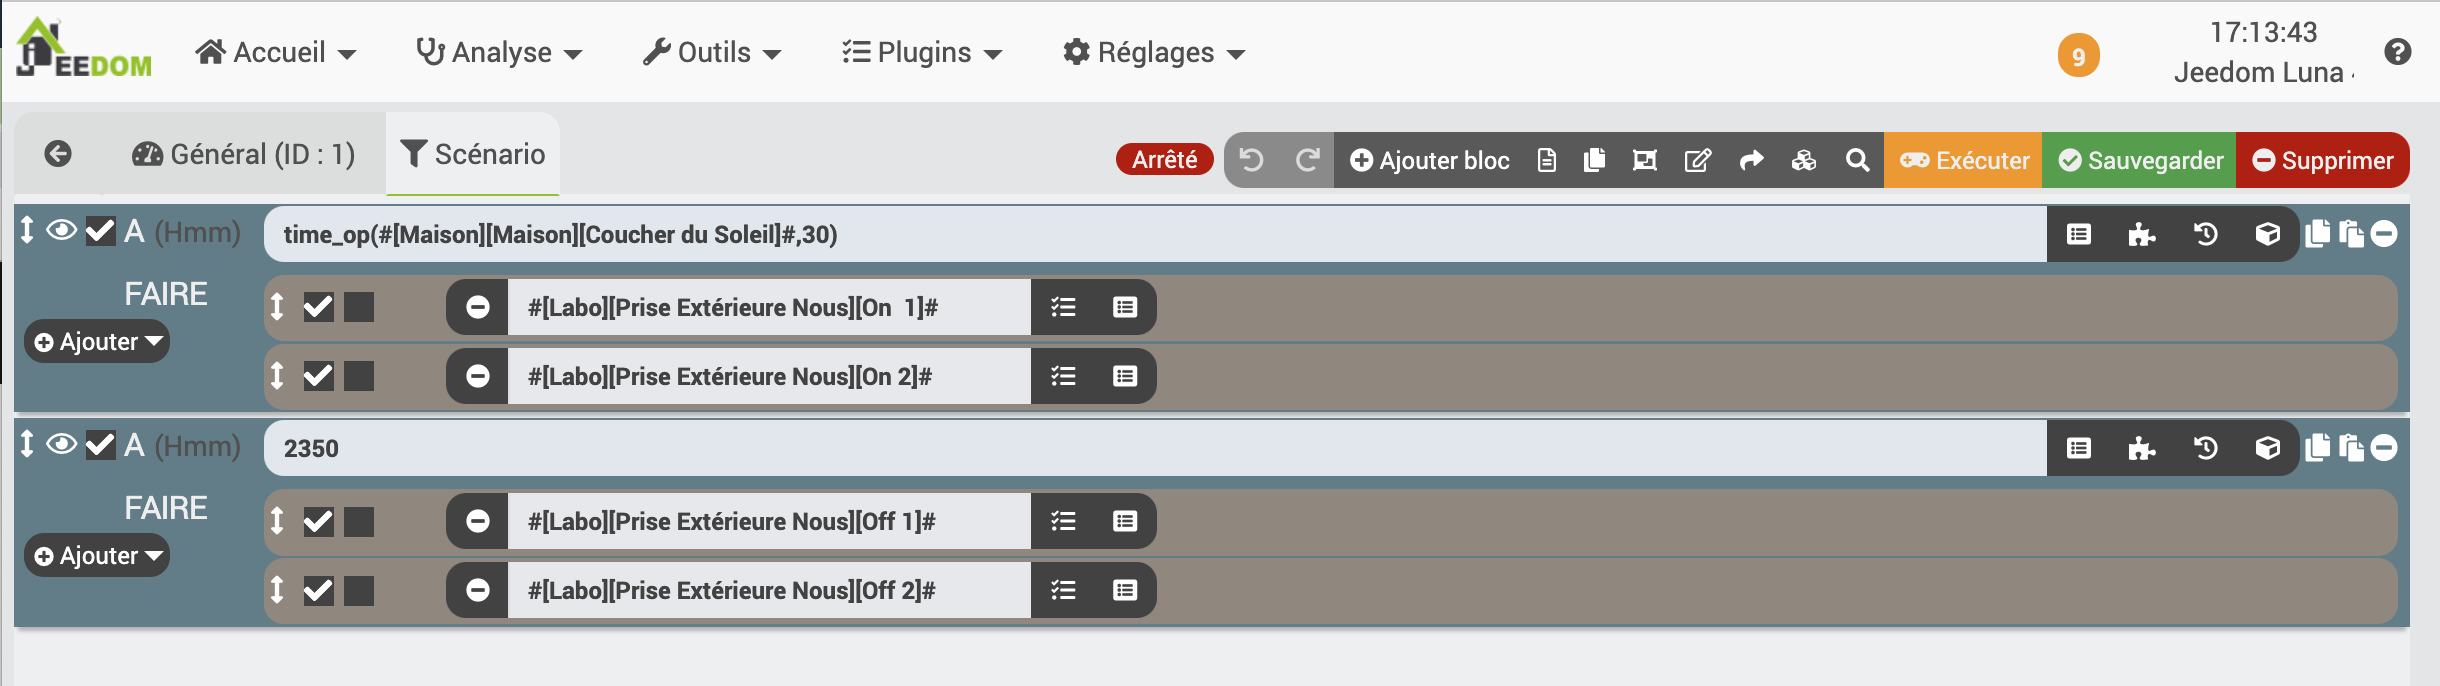
Task: Toggle the eye icon on the 2350 block
Action: pos(62,444)
